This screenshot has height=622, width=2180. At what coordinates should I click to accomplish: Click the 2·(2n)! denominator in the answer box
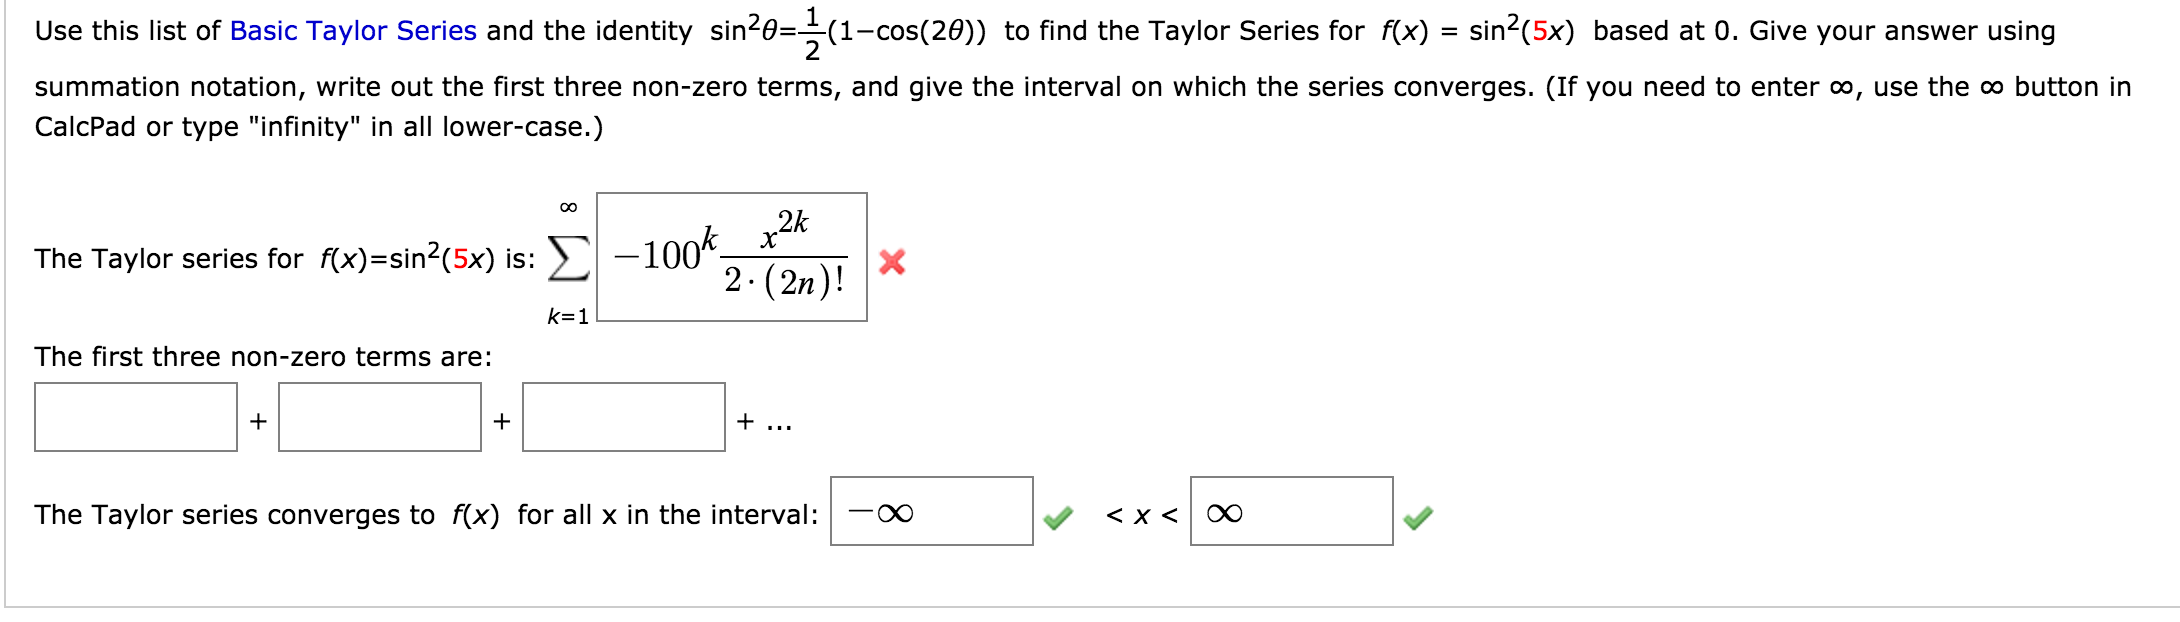tap(785, 285)
